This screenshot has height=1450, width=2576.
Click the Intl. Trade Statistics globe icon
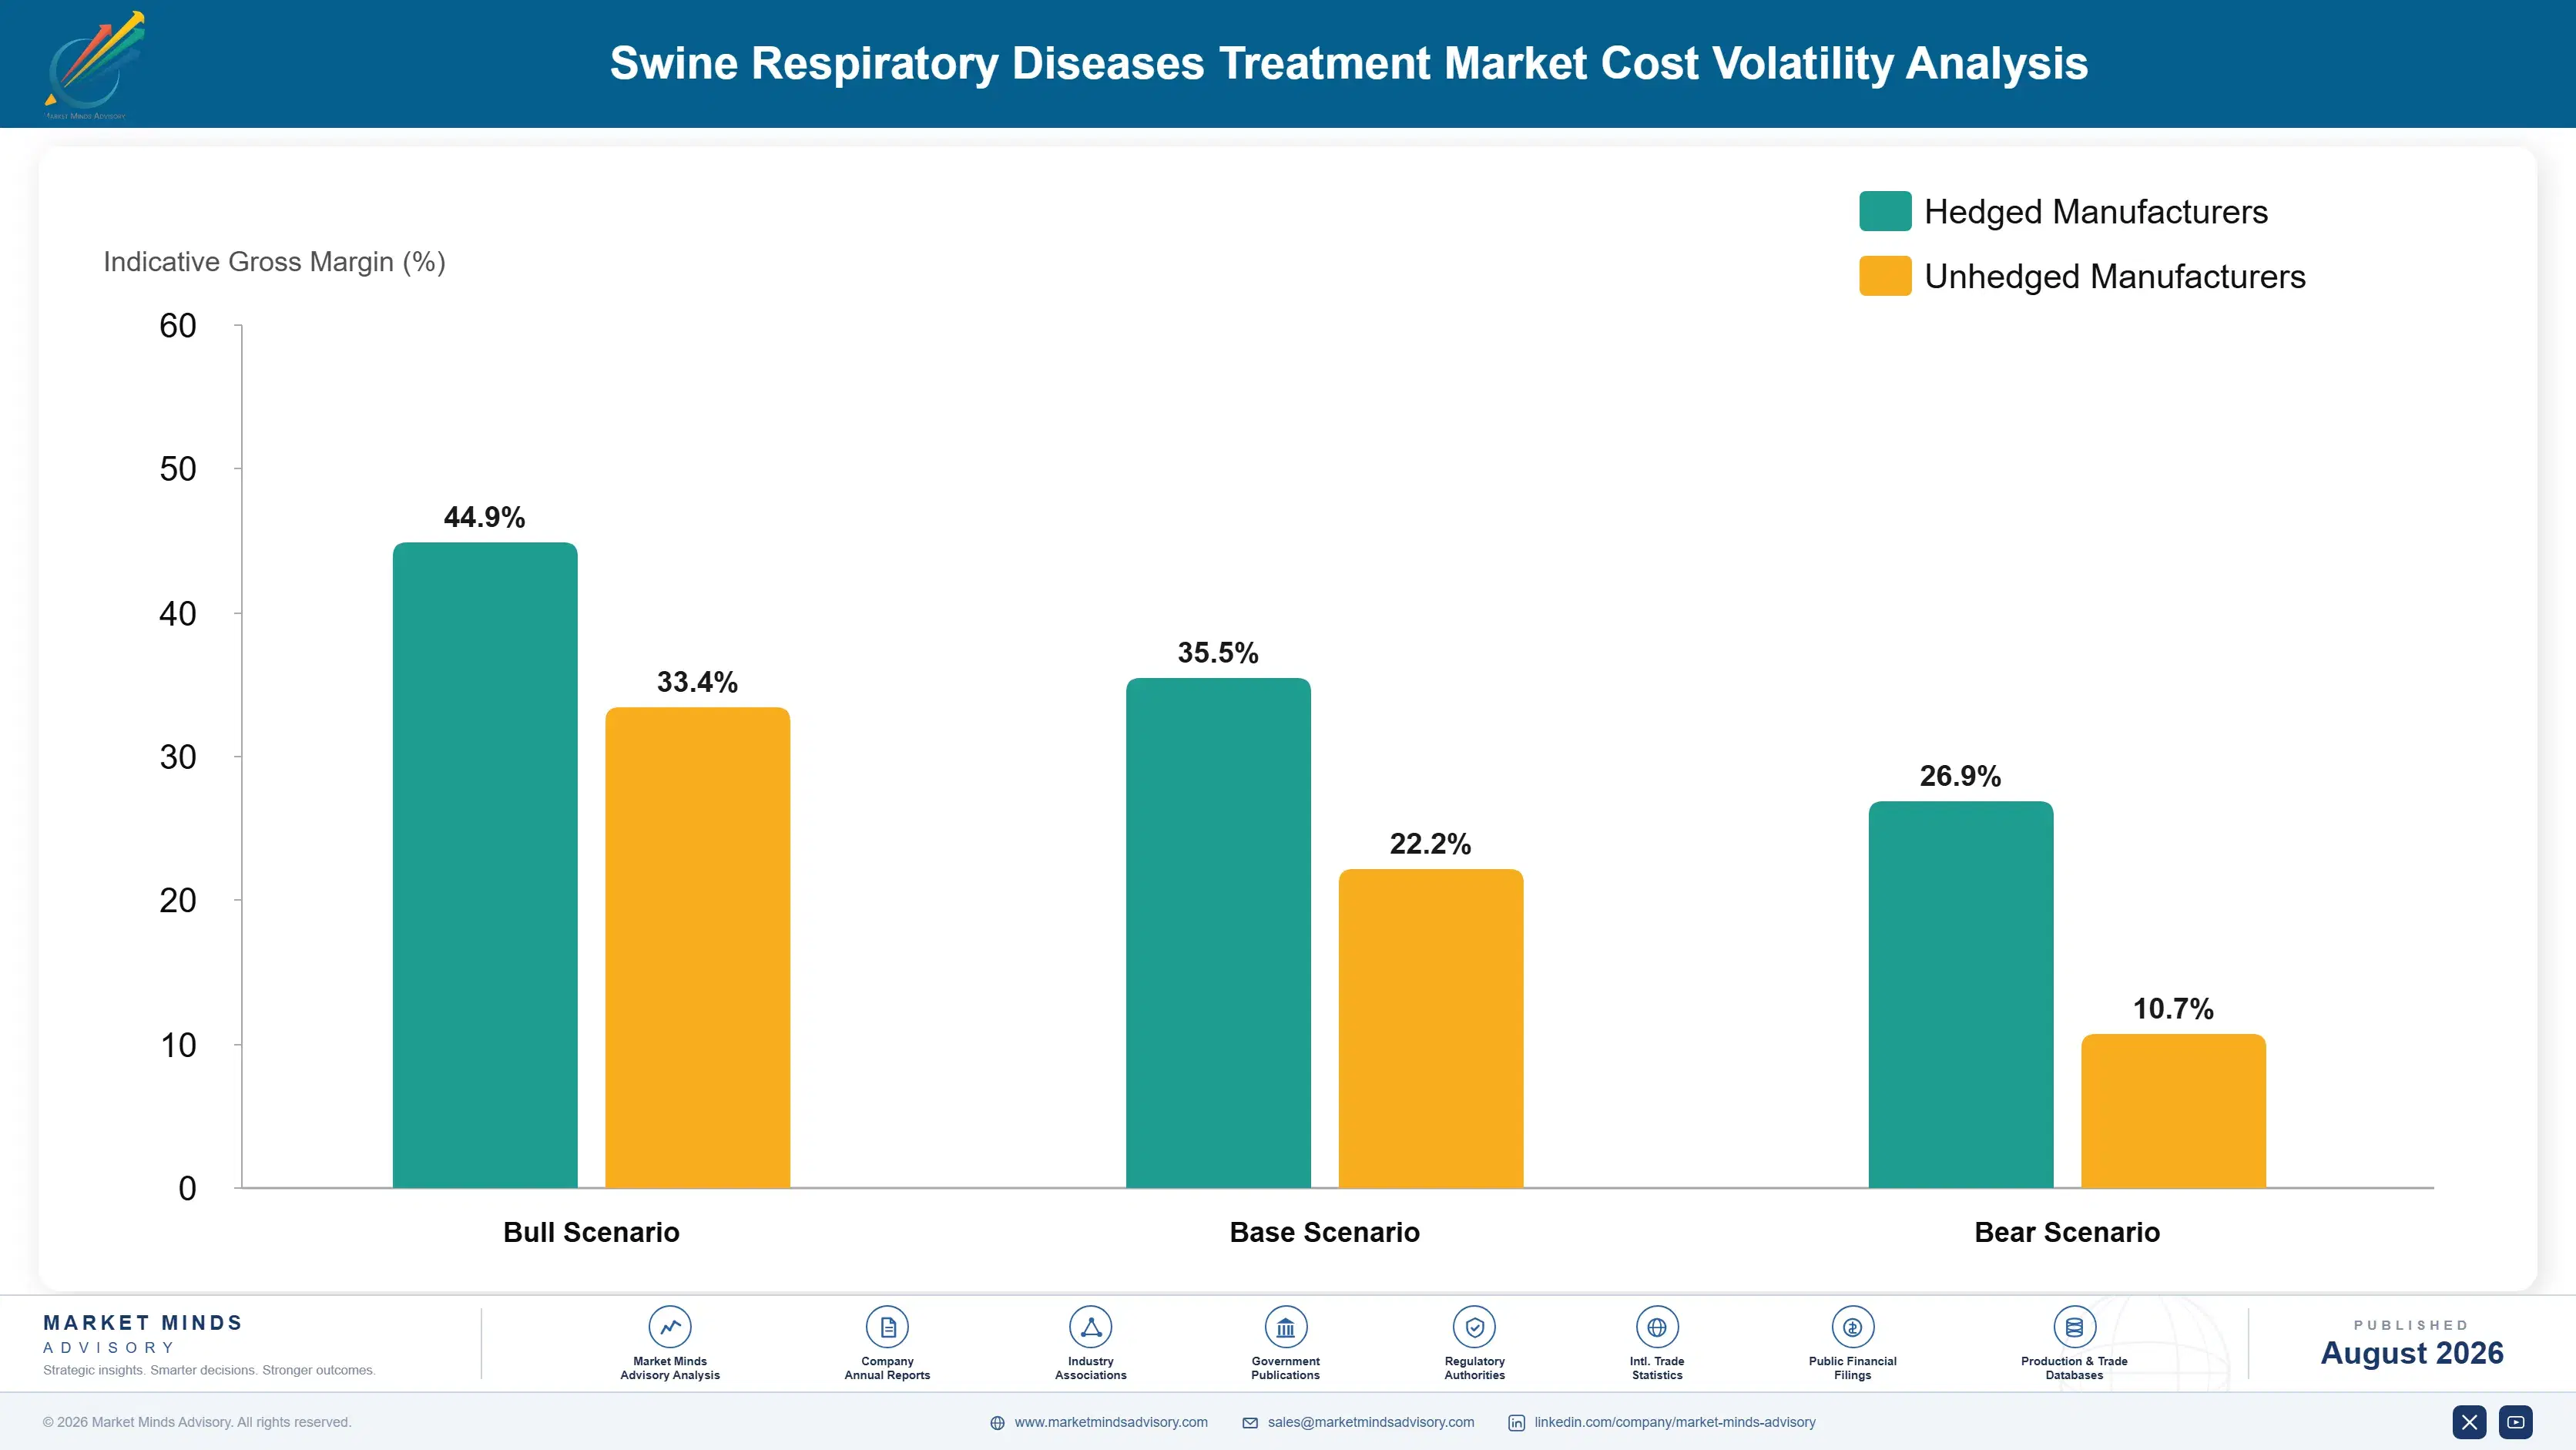tap(1657, 1327)
